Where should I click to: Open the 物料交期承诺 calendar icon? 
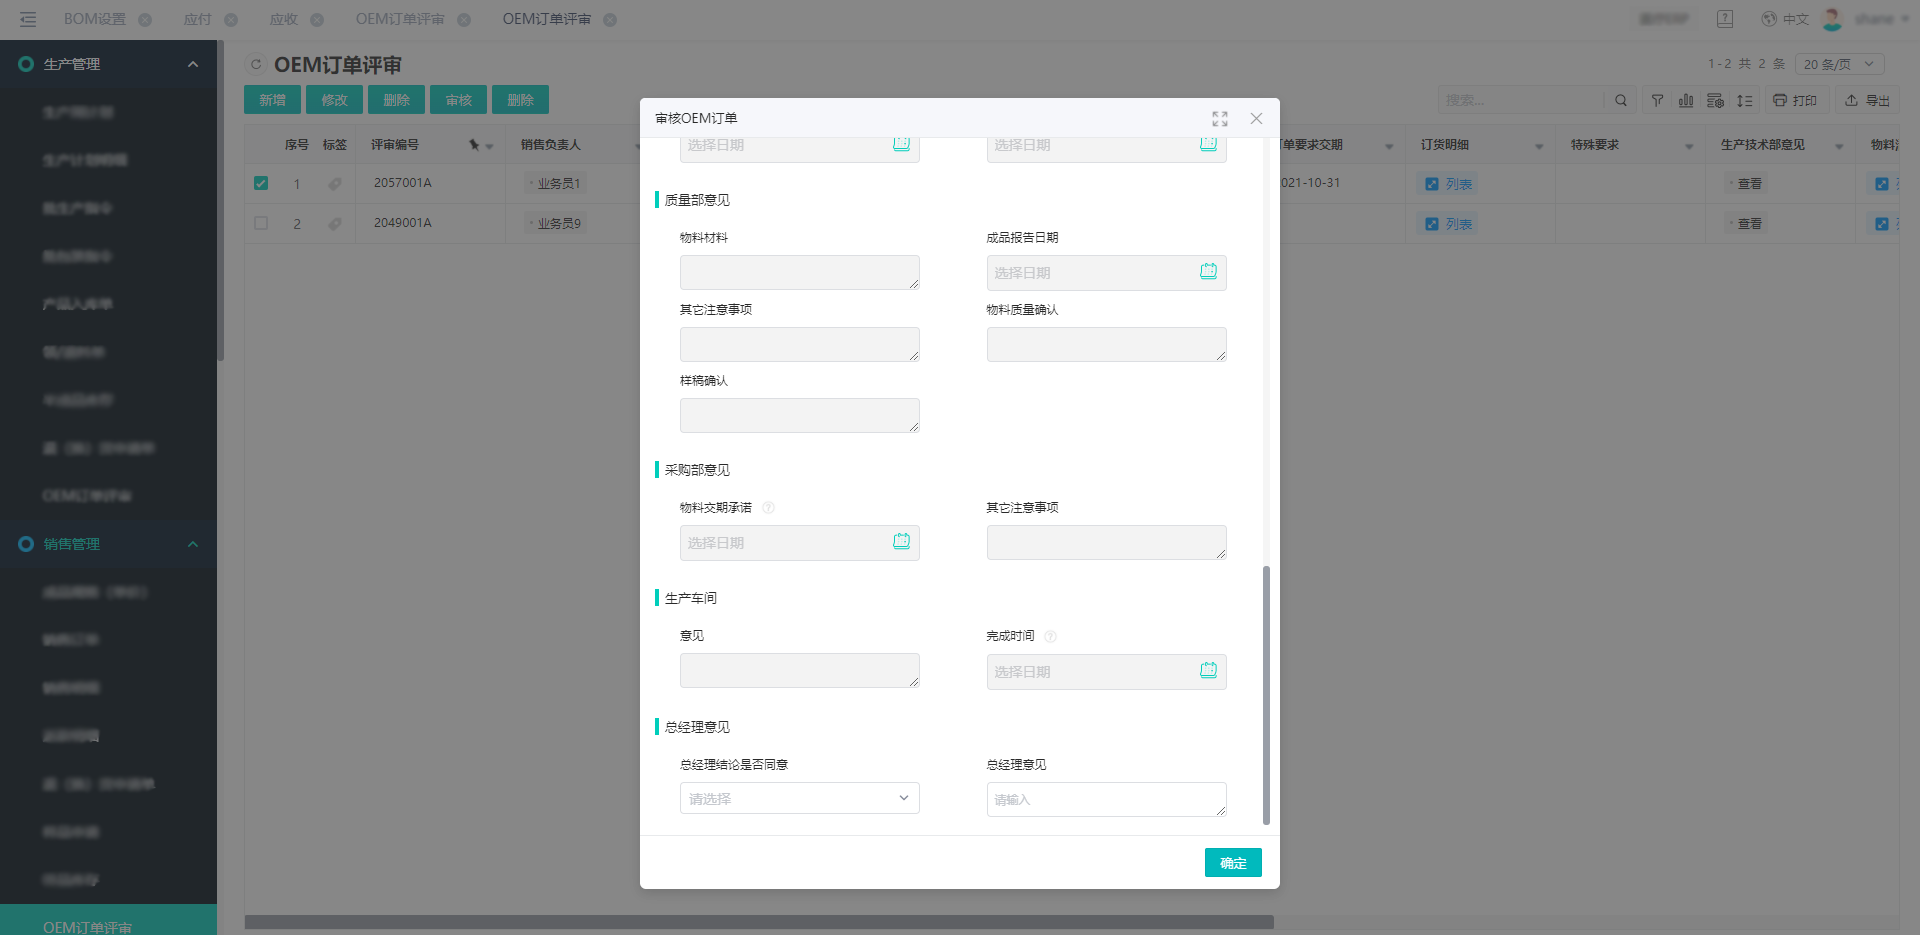tap(901, 541)
